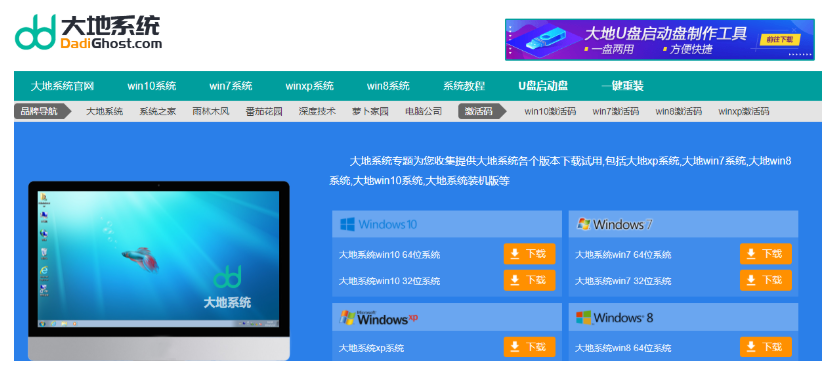Click the 大地系统win7 32位系统 text
Image resolution: width=839 pixels, height=373 pixels.
pos(623,281)
